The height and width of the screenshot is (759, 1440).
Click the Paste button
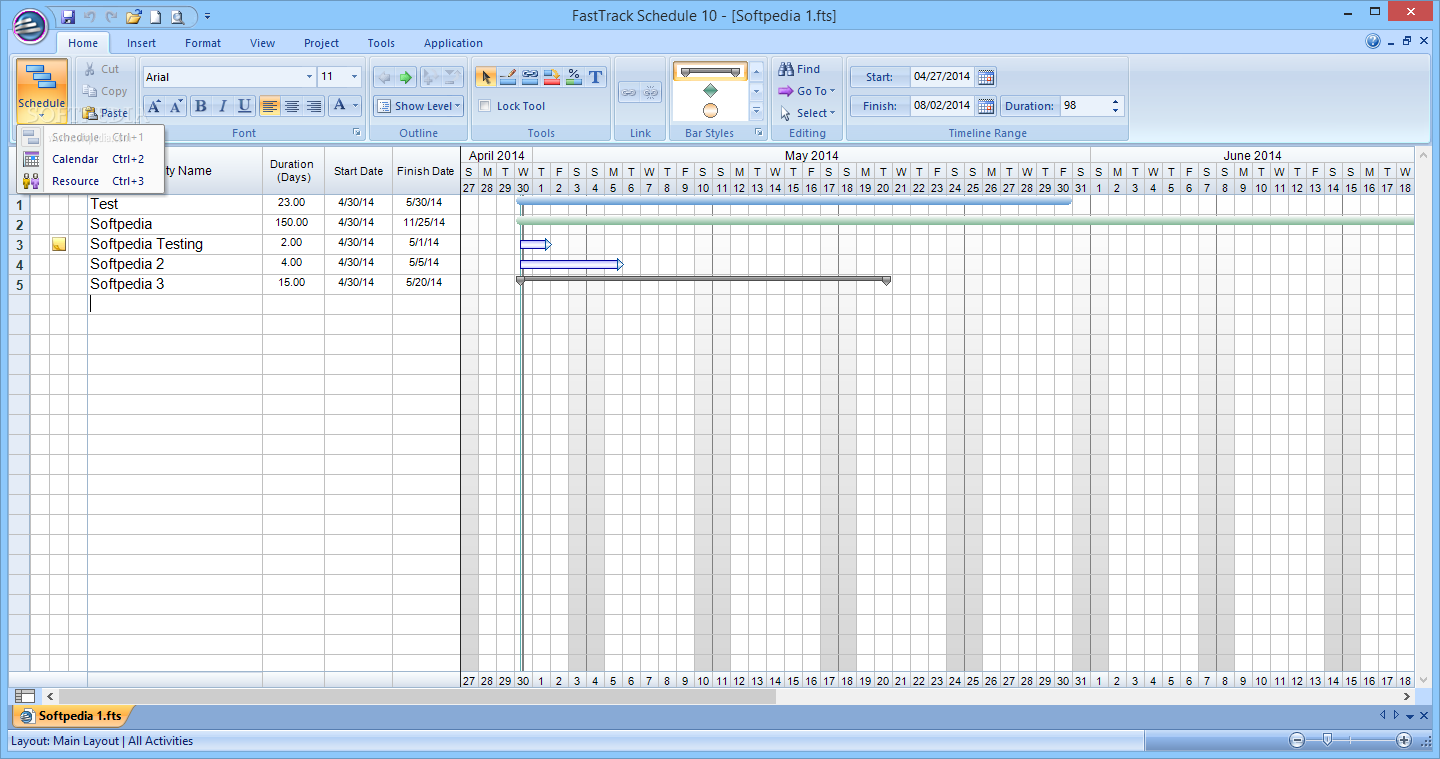pyautogui.click(x=105, y=113)
